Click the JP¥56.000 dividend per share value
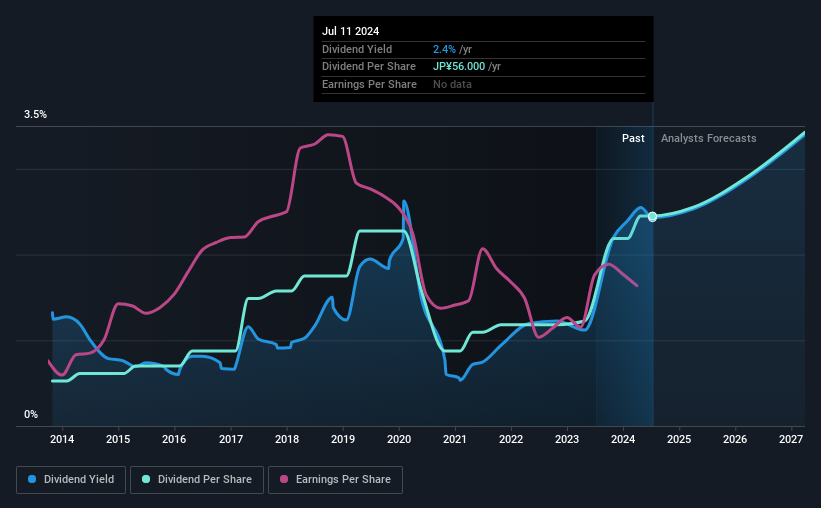821x508 pixels. coord(459,67)
